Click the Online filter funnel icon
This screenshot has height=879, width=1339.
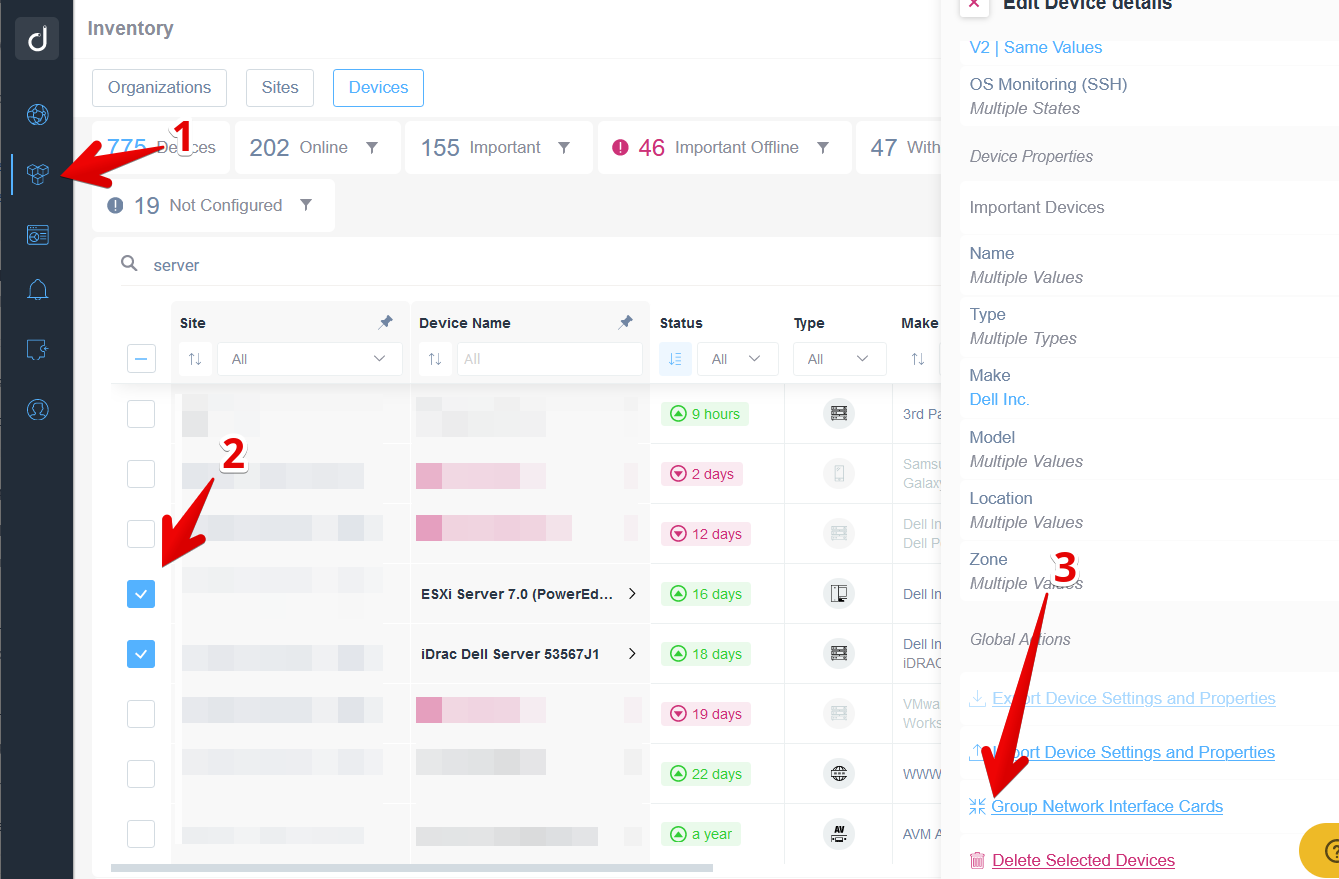372,148
